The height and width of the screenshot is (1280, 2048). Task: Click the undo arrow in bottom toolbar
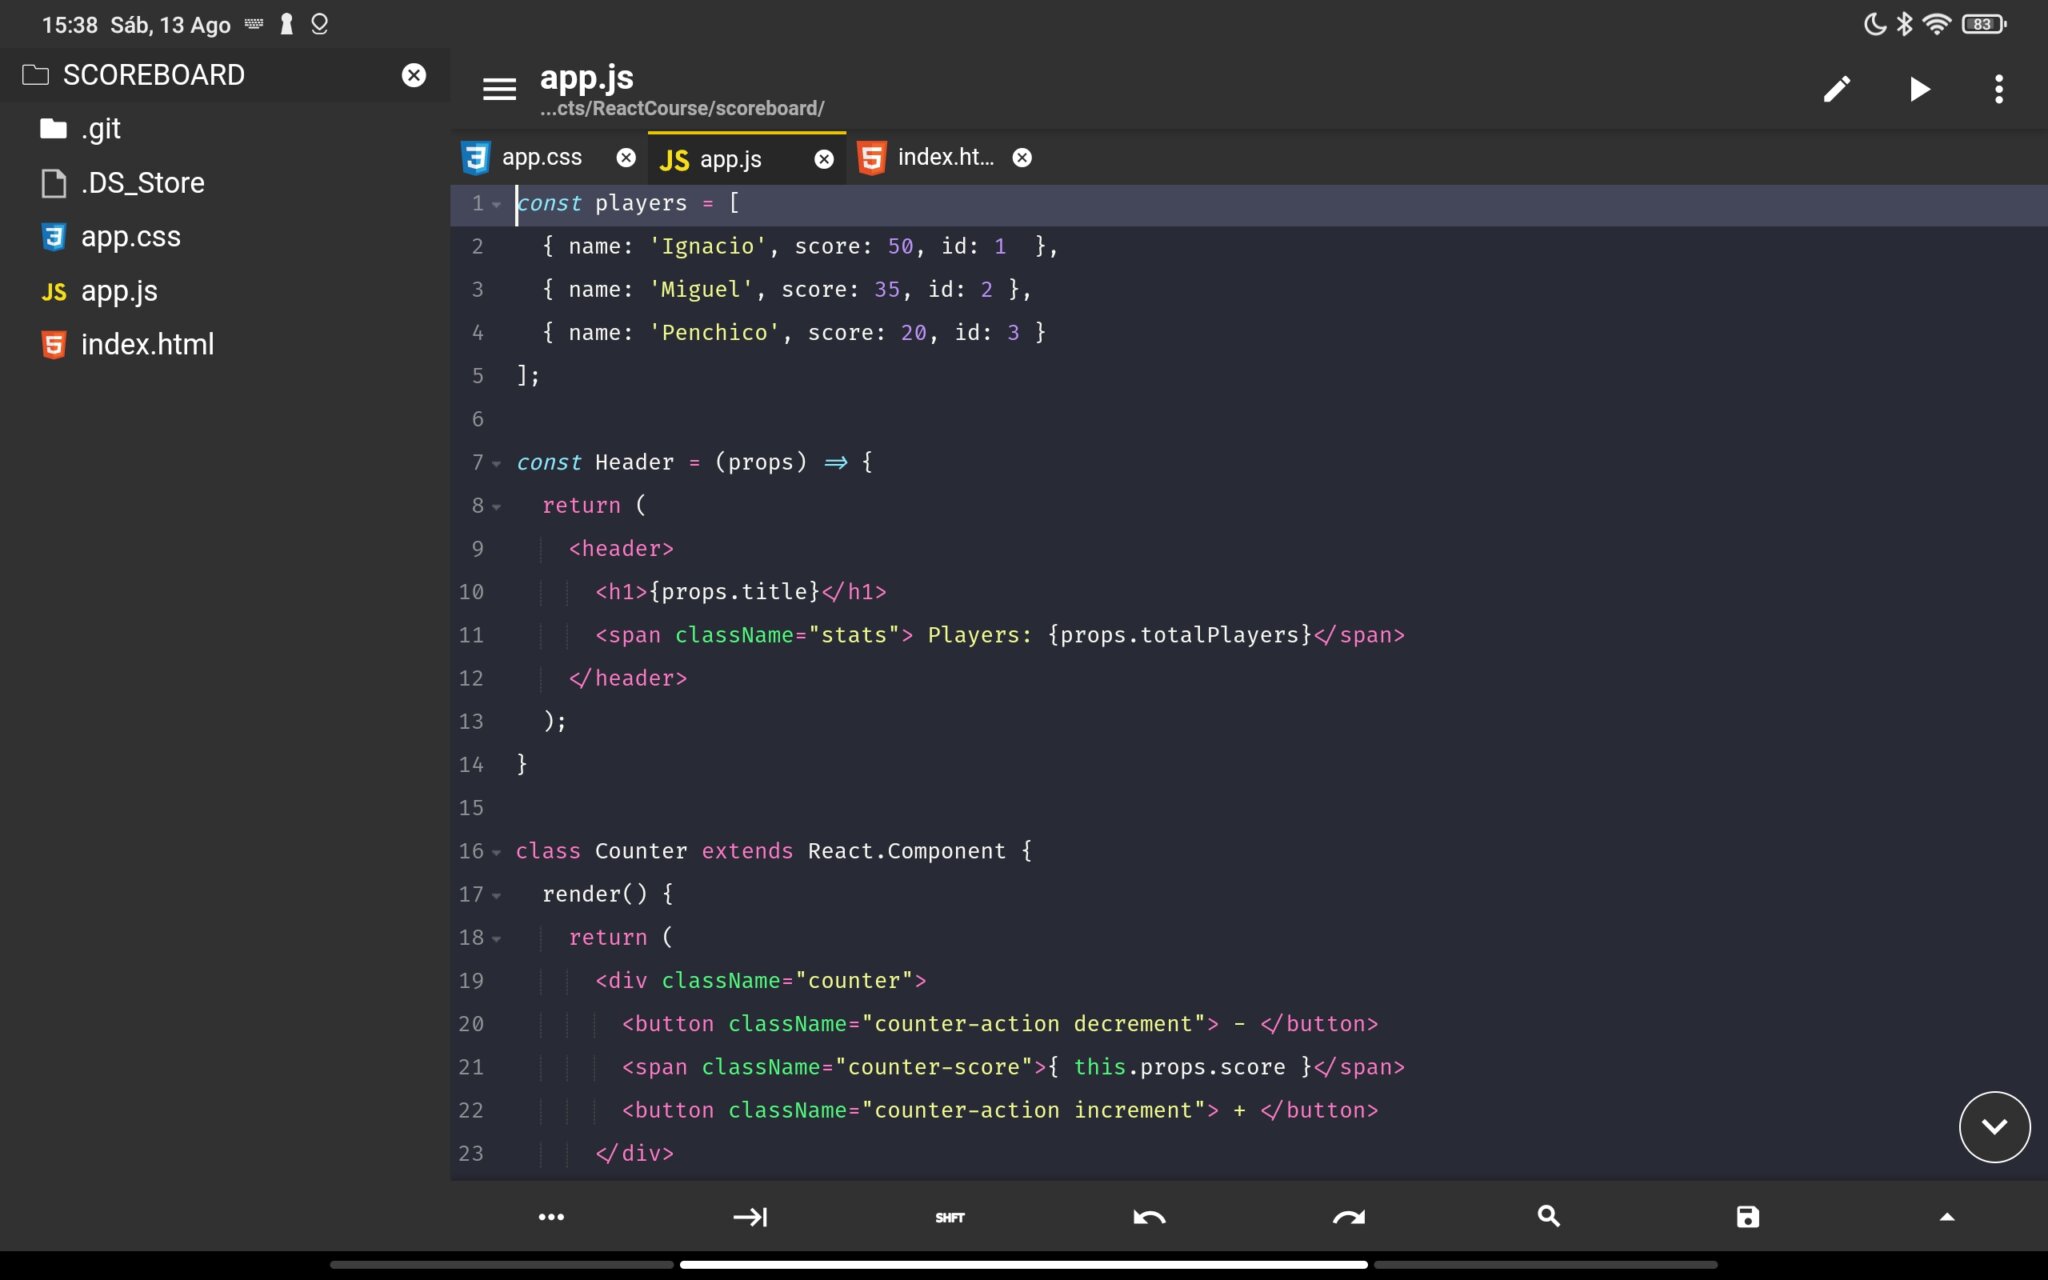pyautogui.click(x=1149, y=1217)
